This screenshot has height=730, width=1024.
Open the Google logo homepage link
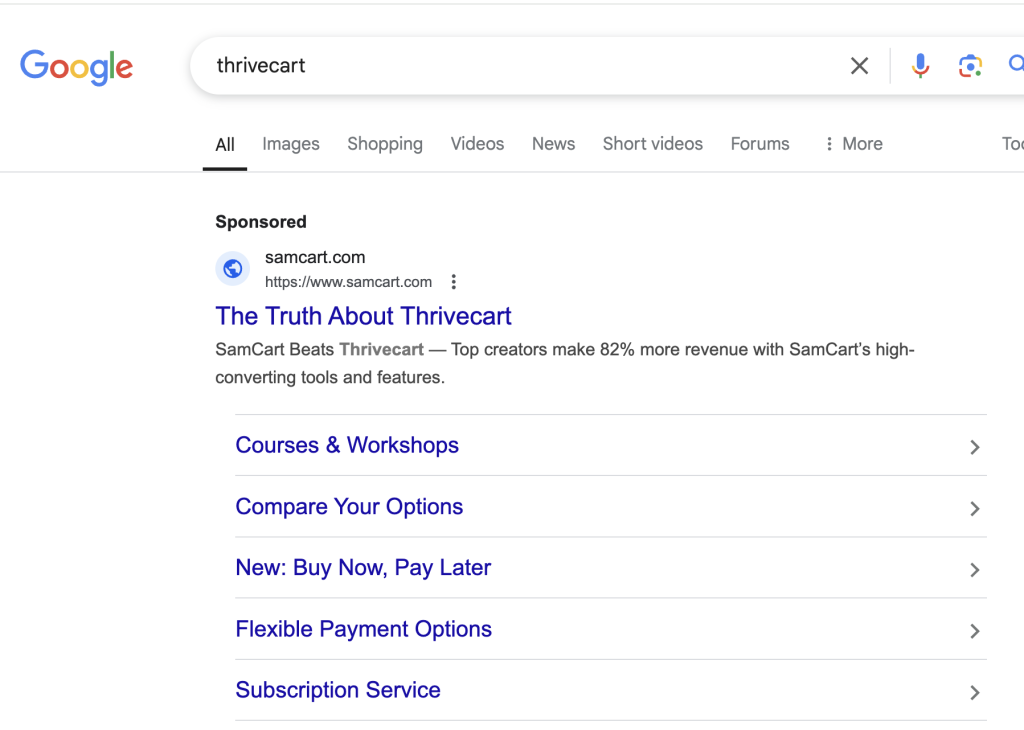(x=76, y=67)
